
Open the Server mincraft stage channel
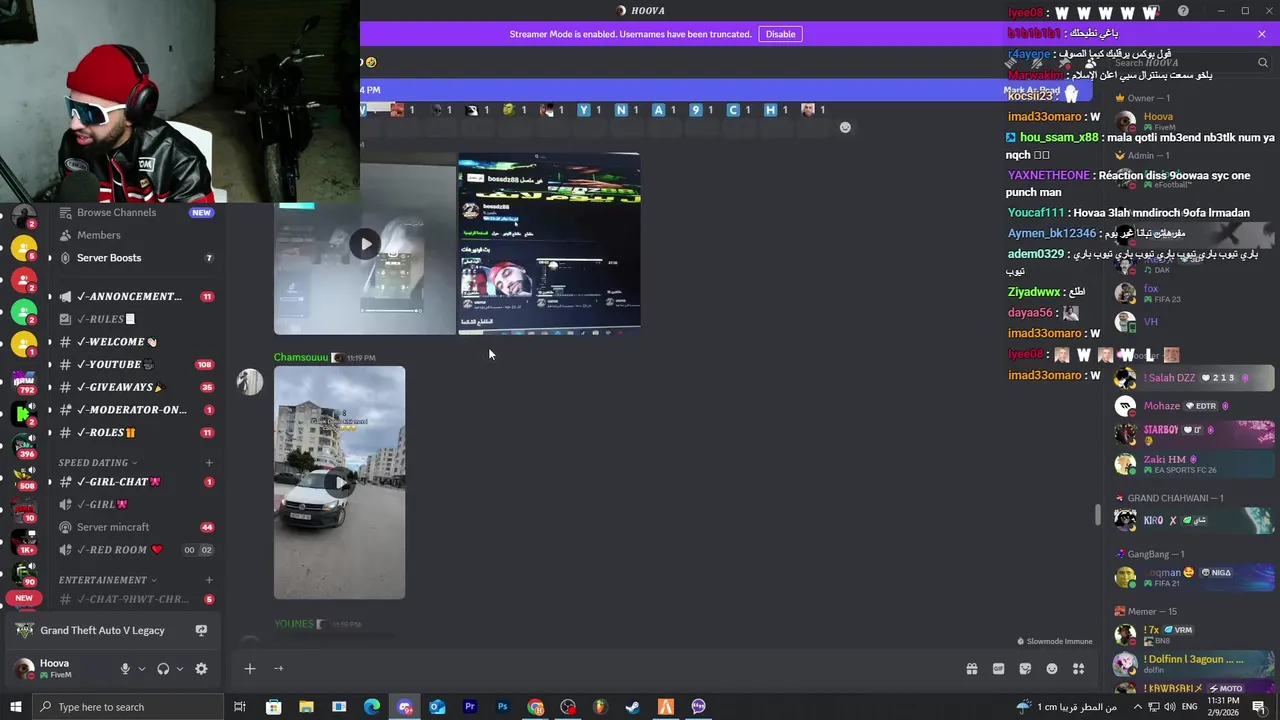[113, 527]
